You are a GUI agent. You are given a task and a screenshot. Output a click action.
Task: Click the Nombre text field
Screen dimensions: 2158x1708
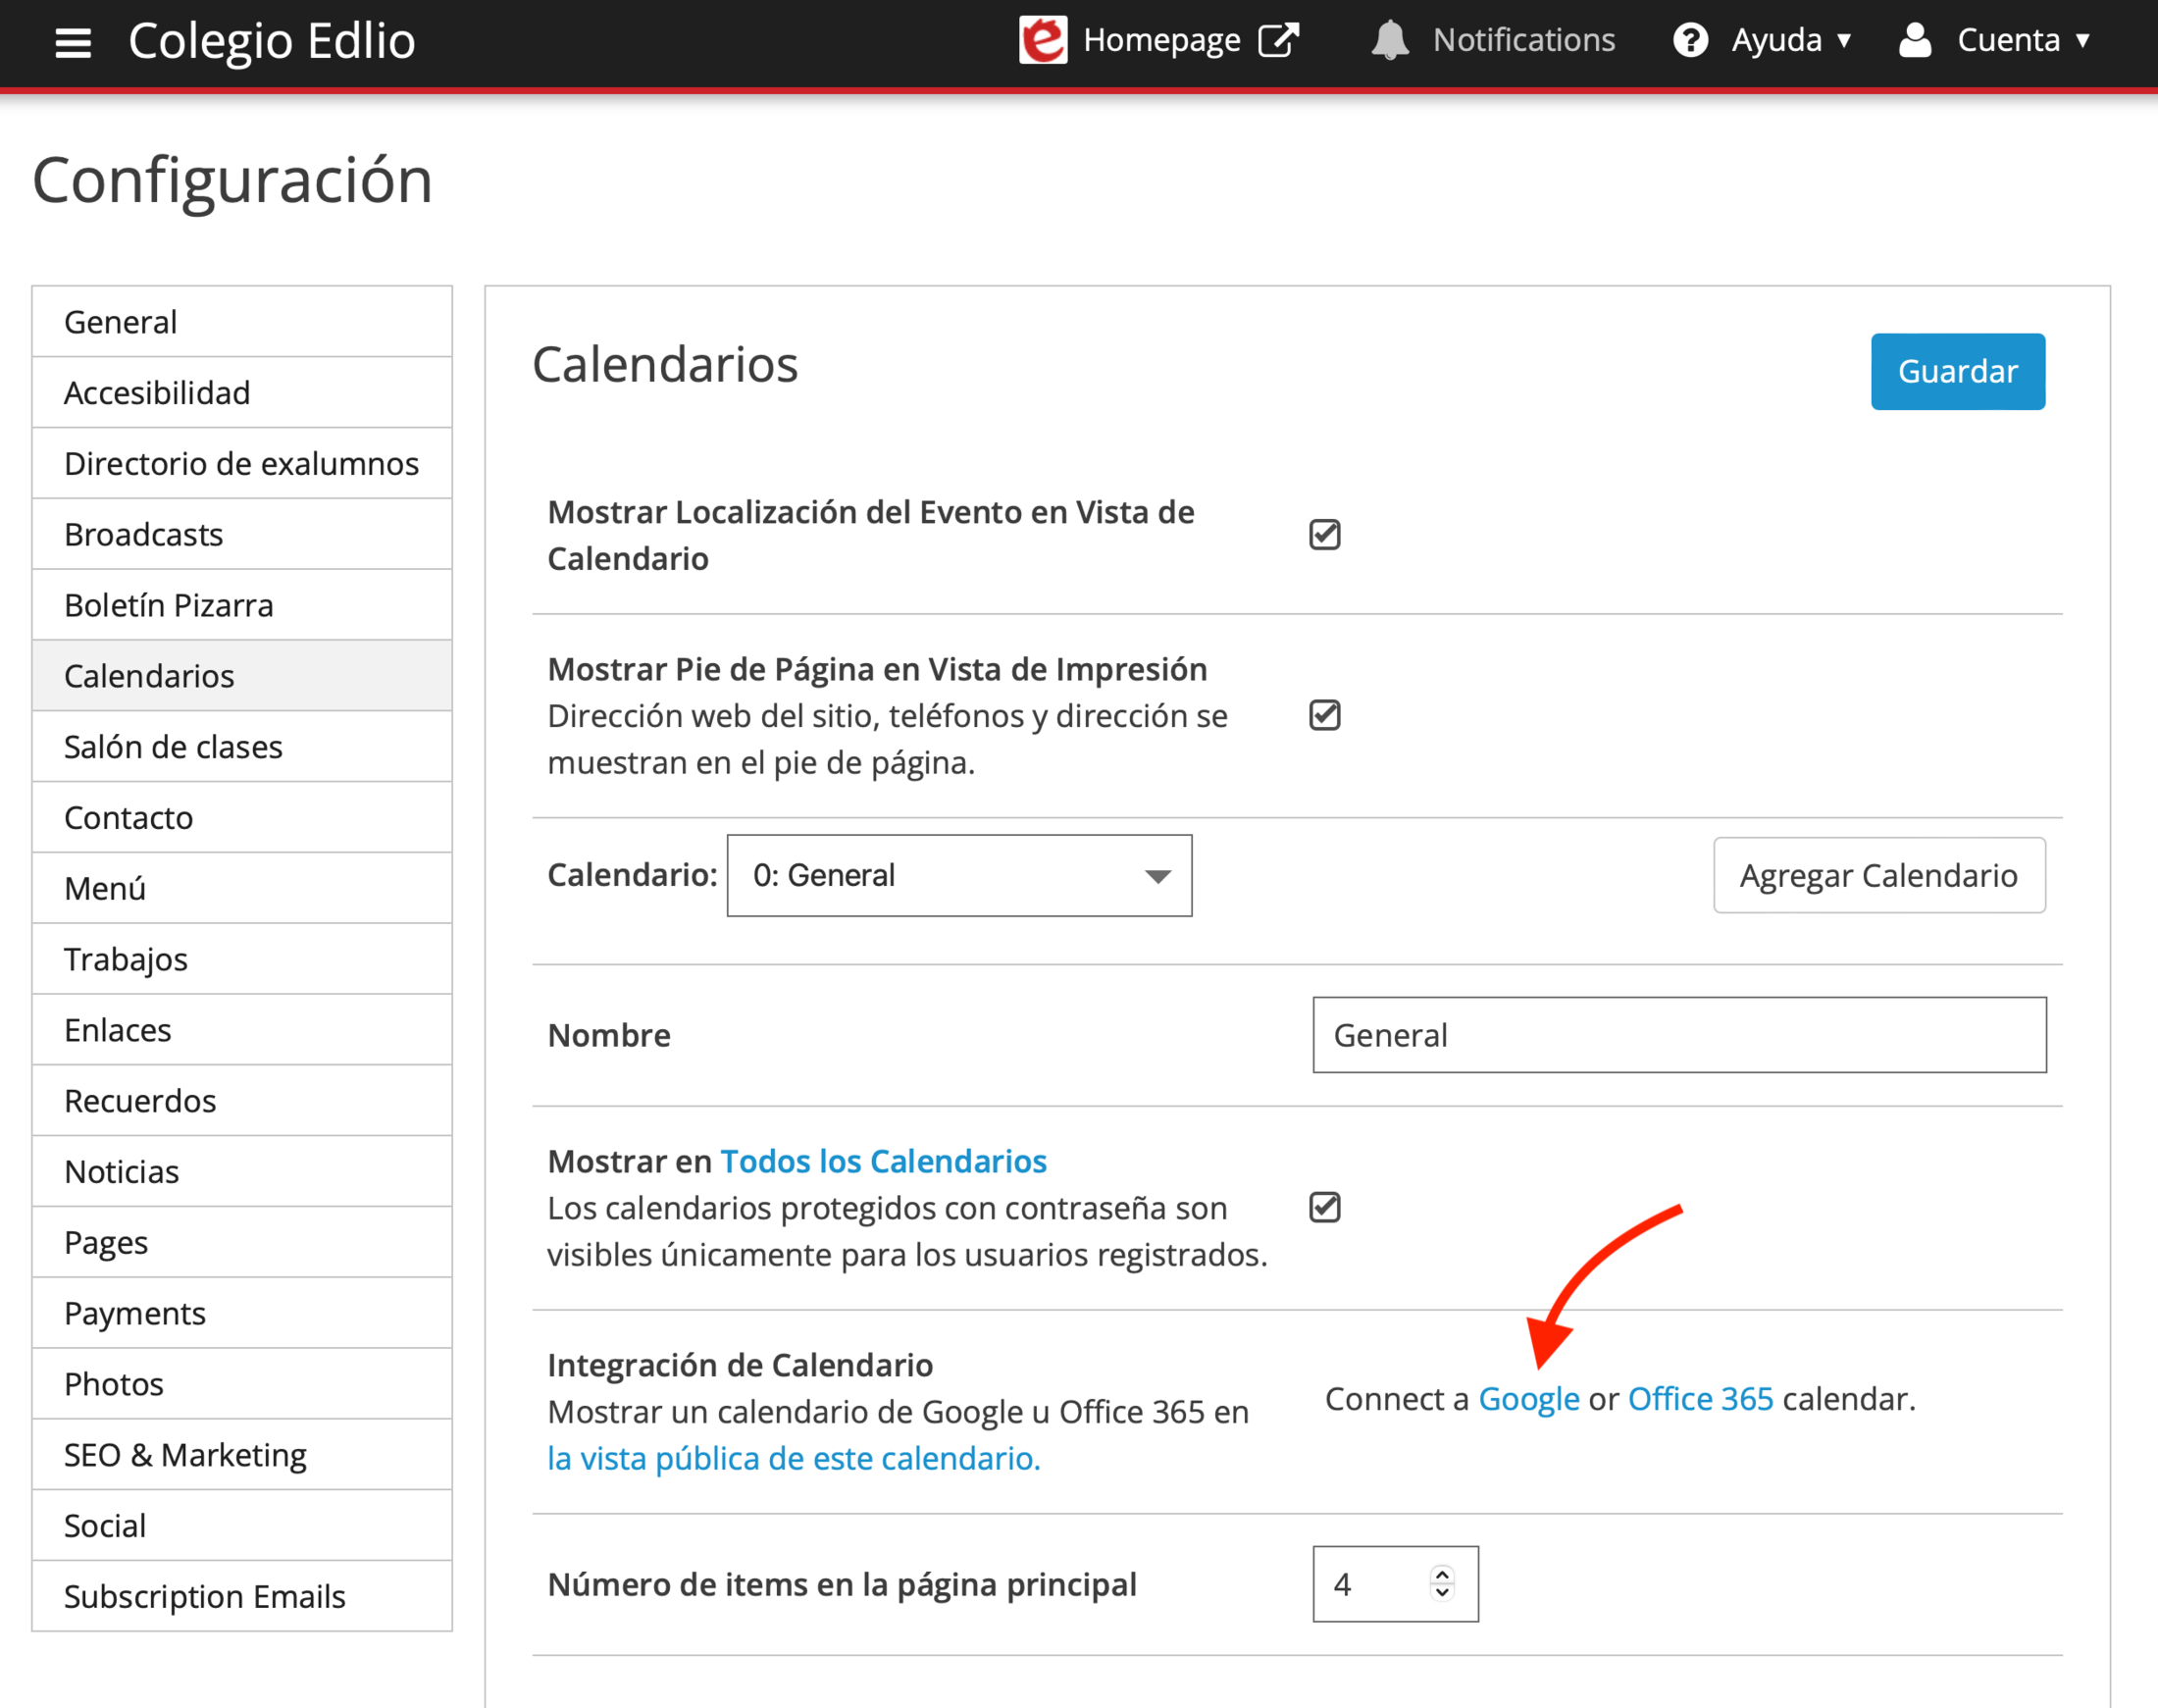(x=1678, y=1035)
